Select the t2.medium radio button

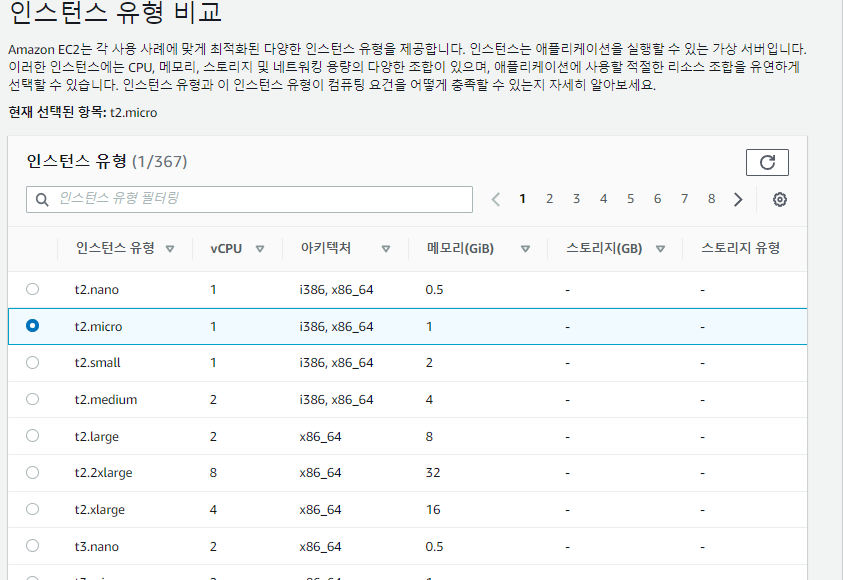[x=32, y=399]
